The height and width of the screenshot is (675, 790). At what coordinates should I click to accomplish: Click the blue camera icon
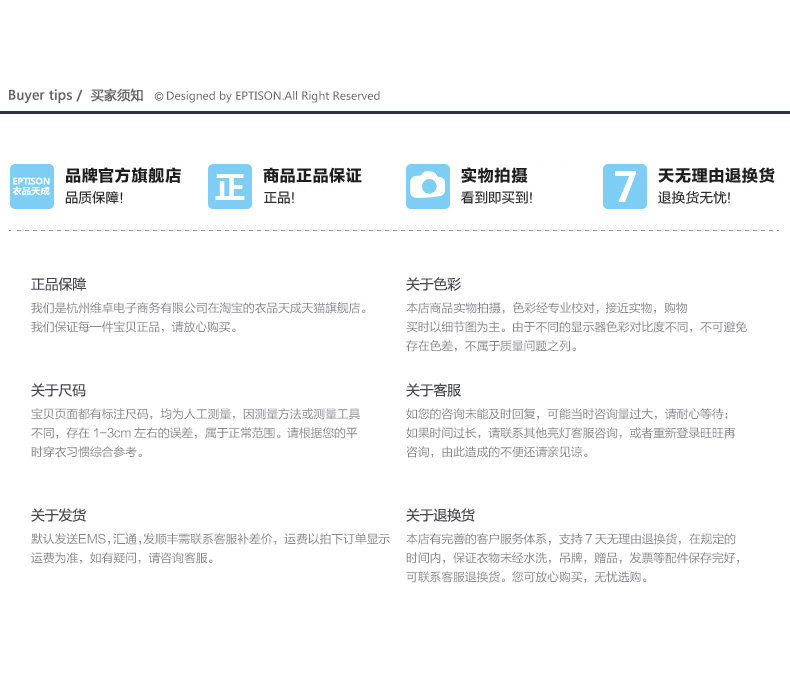pos(428,186)
